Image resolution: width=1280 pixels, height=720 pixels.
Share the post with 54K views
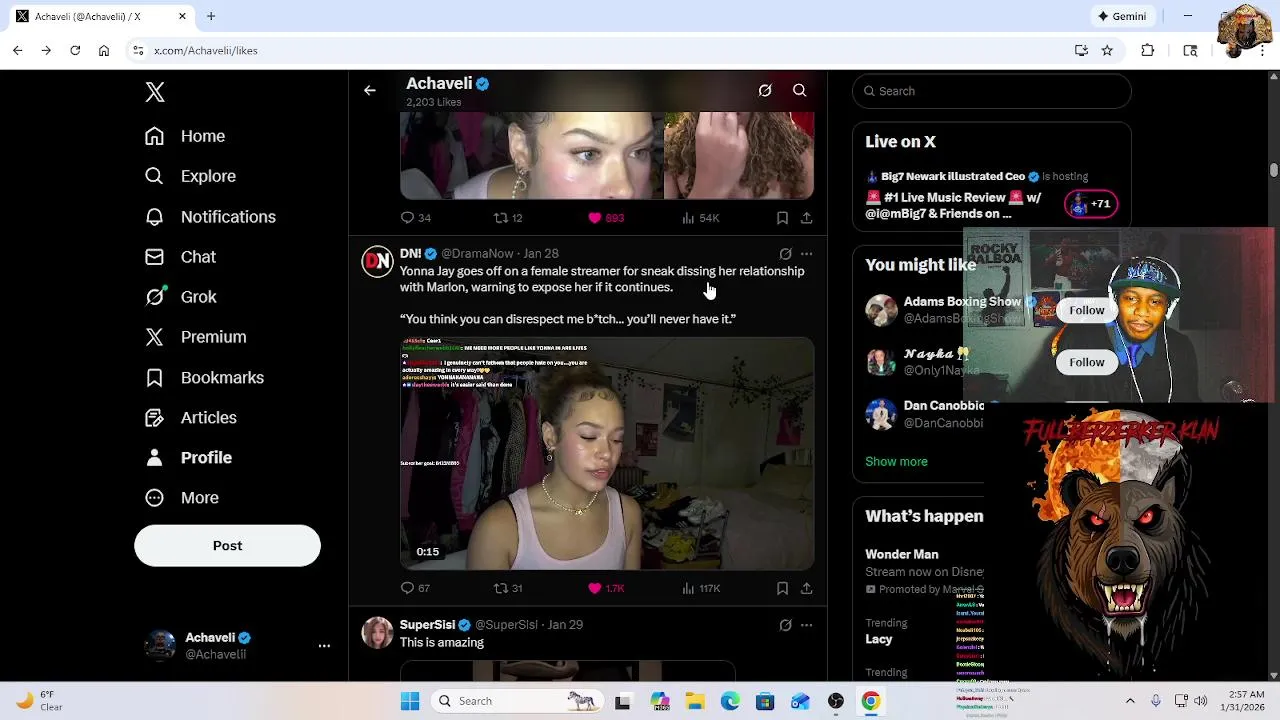point(806,218)
